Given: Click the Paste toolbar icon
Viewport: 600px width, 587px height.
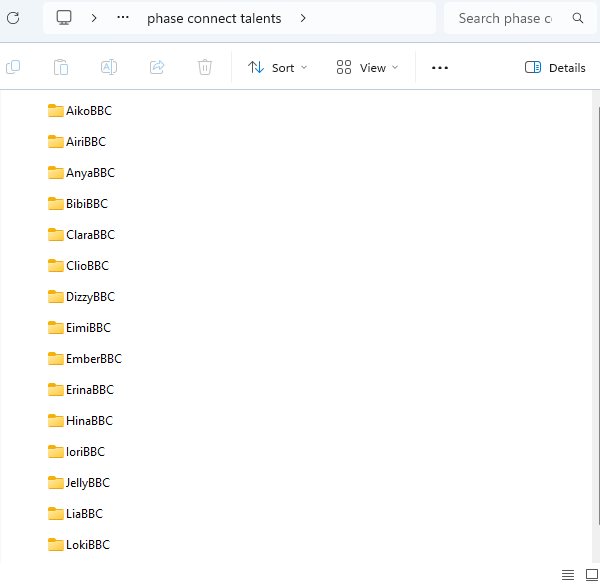Looking at the screenshot, I should point(61,67).
